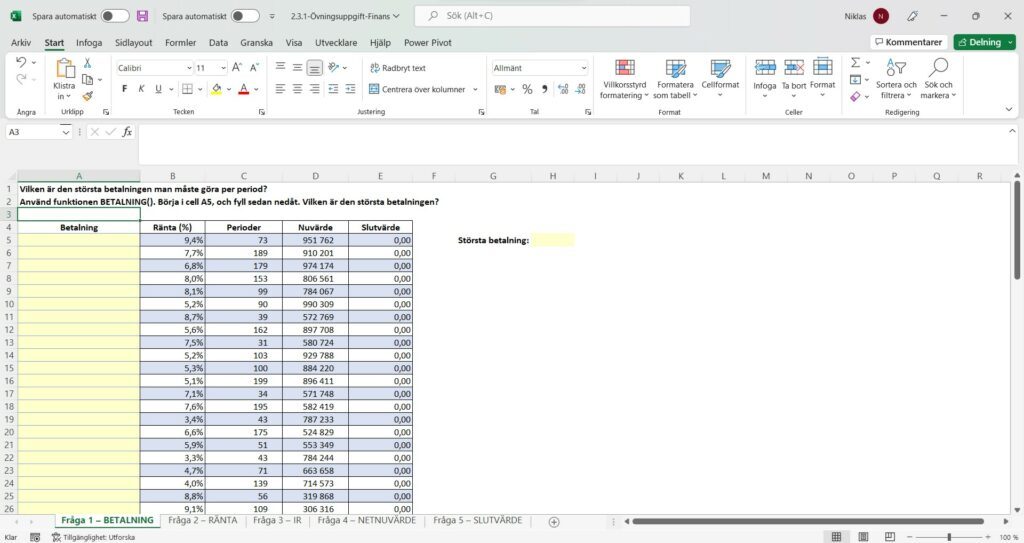Image resolution: width=1024 pixels, height=543 pixels.
Task: Toggle Radbryt text wrapping
Action: point(398,68)
